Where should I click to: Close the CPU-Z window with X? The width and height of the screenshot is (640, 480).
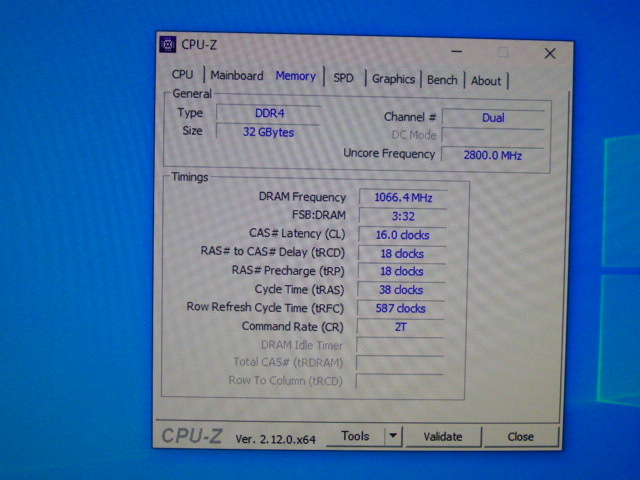[x=550, y=53]
